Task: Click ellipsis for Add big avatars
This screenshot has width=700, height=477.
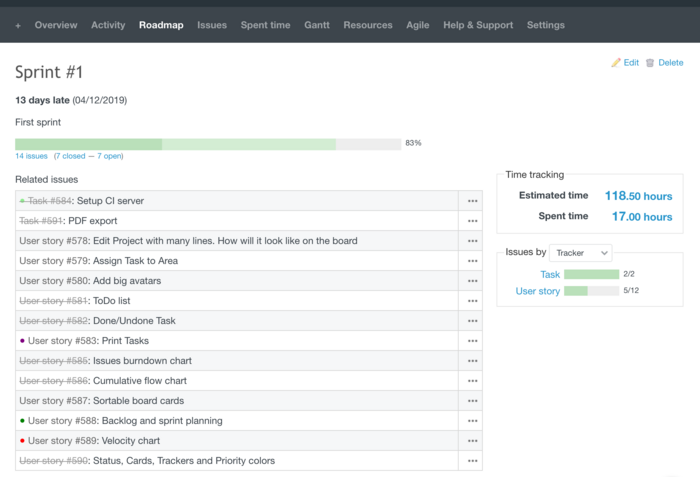Action: (x=470, y=281)
